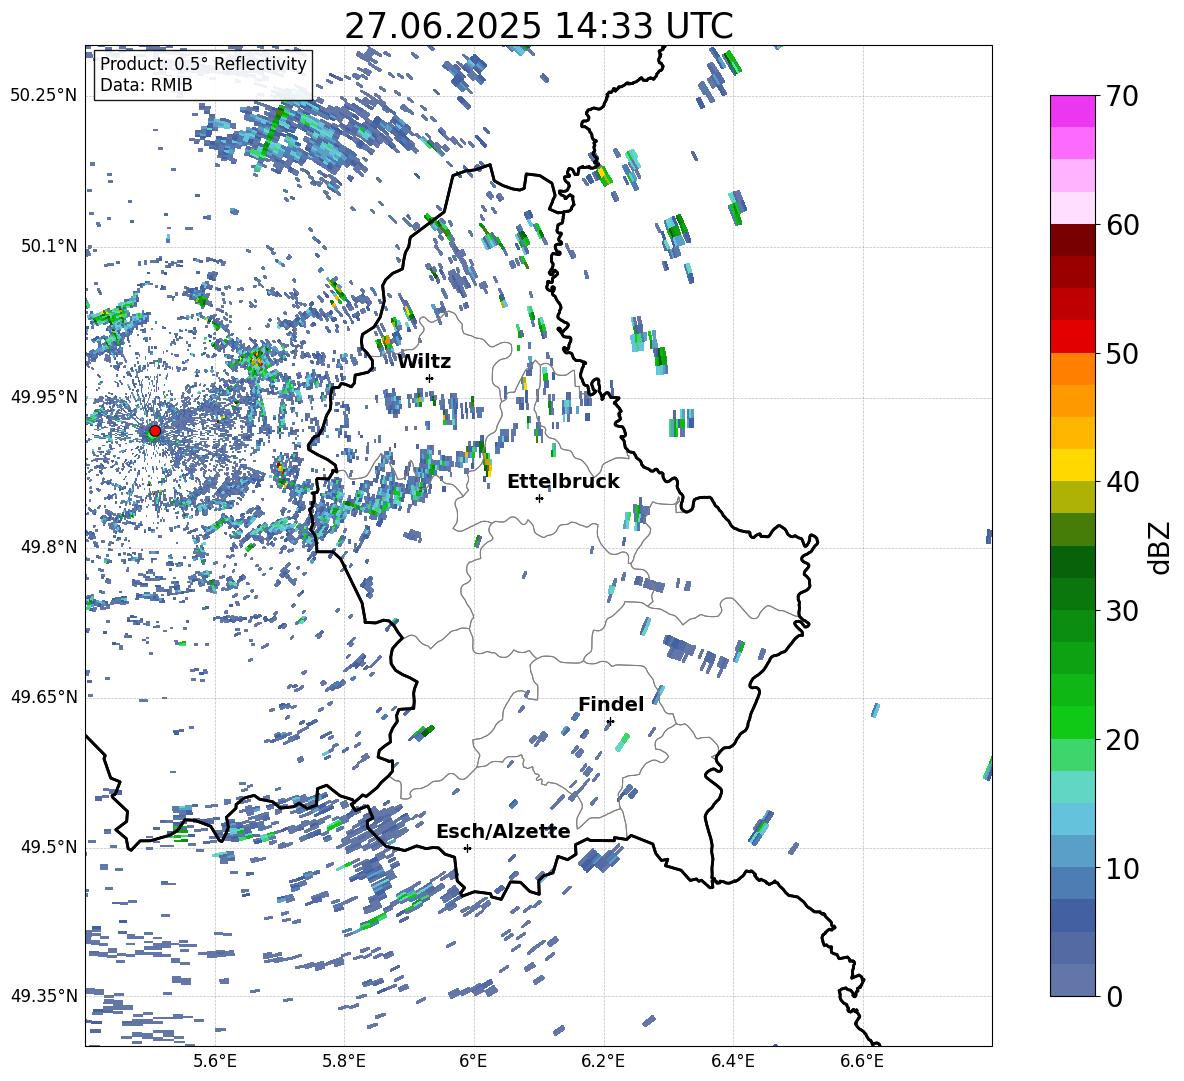1184x1081 pixels.
Task: Click the Findel station cross marker
Action: pyautogui.click(x=610, y=722)
